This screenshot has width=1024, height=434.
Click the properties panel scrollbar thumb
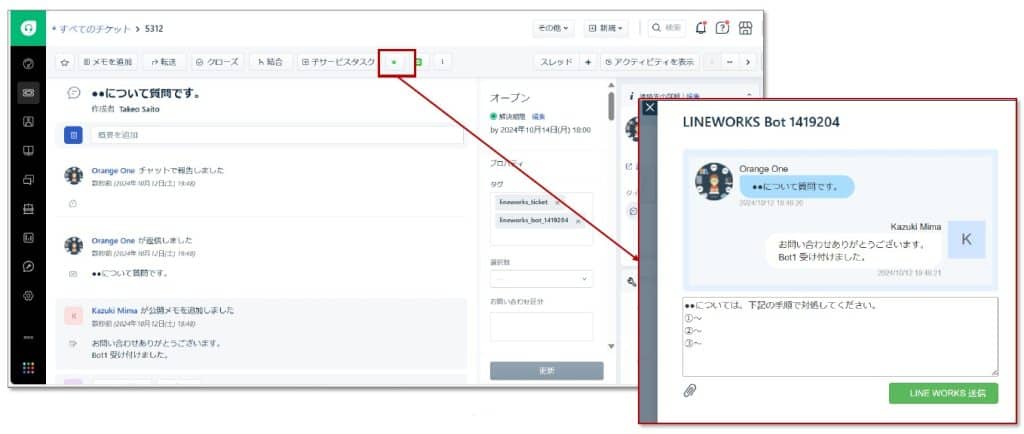click(611, 106)
